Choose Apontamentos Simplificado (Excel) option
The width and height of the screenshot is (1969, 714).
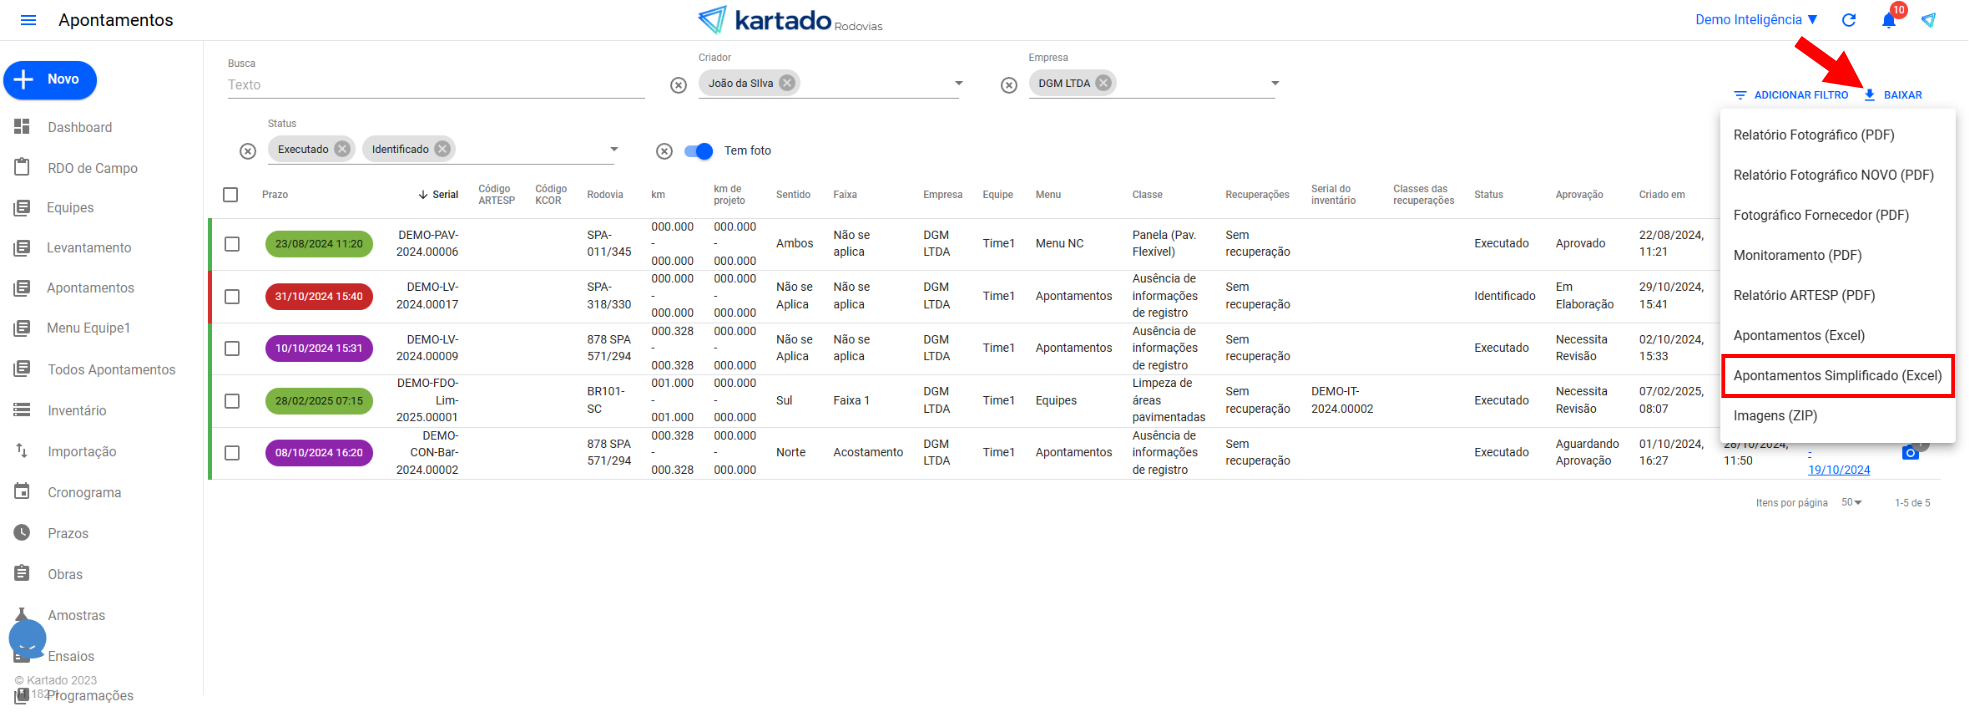coord(1837,376)
